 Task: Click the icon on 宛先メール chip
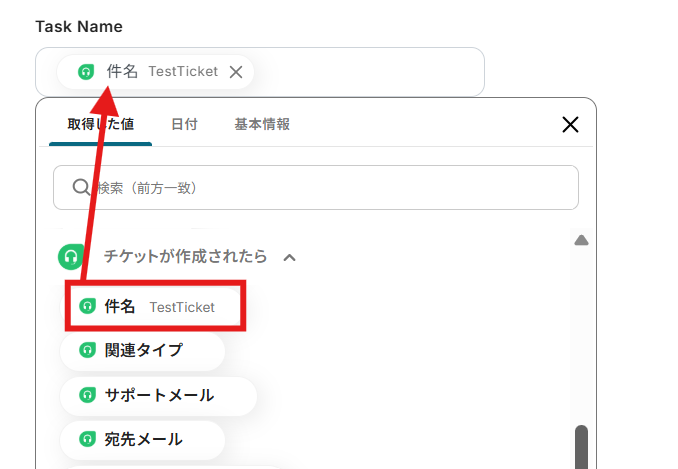87,439
